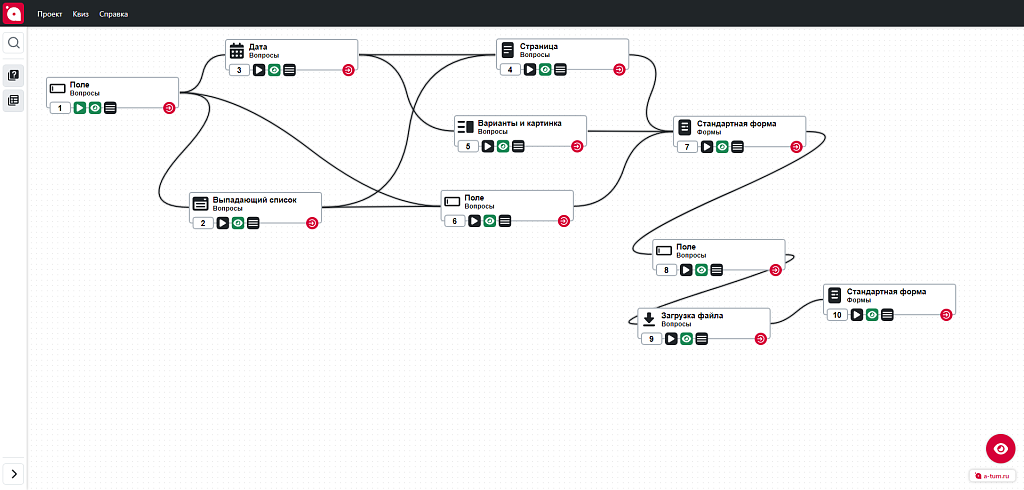The width and height of the screenshot is (1024, 490).
Task: Open the questions panel icon in sidebar
Action: pos(13,75)
